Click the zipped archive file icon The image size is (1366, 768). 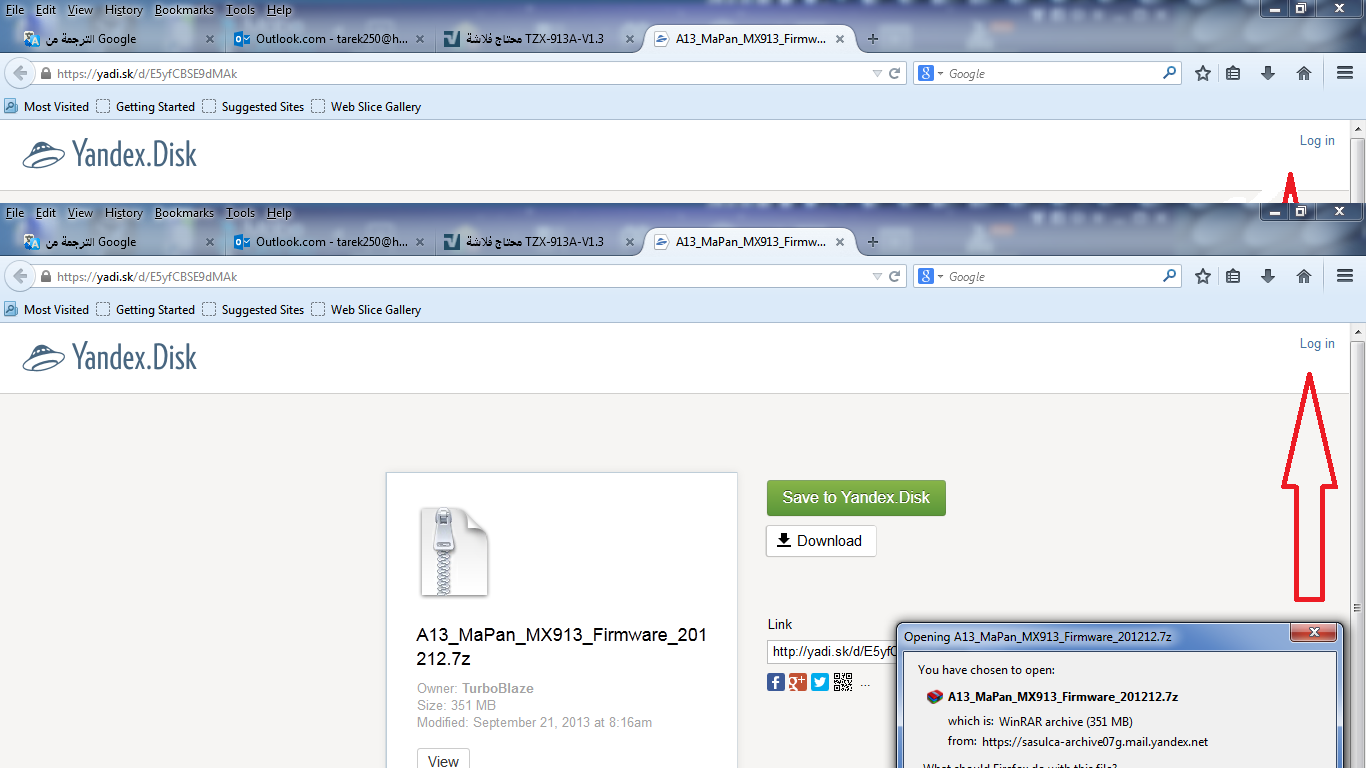pyautogui.click(x=454, y=551)
